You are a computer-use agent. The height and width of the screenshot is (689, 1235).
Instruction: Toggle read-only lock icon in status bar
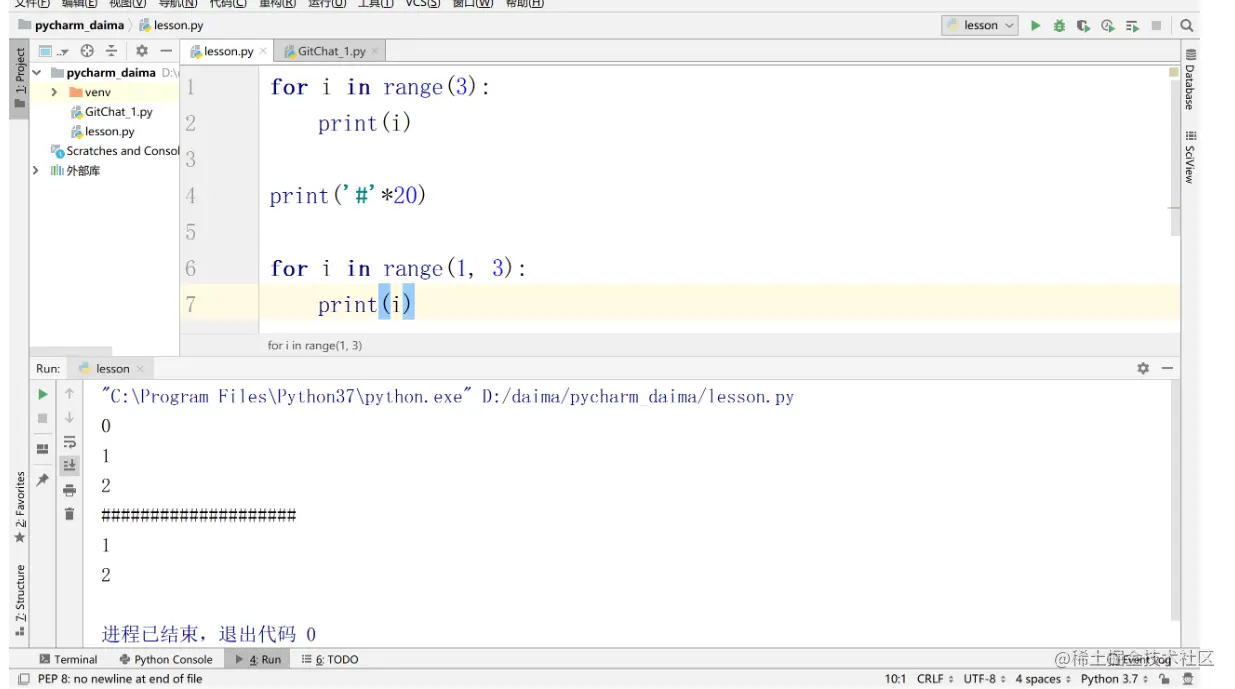(1164, 679)
